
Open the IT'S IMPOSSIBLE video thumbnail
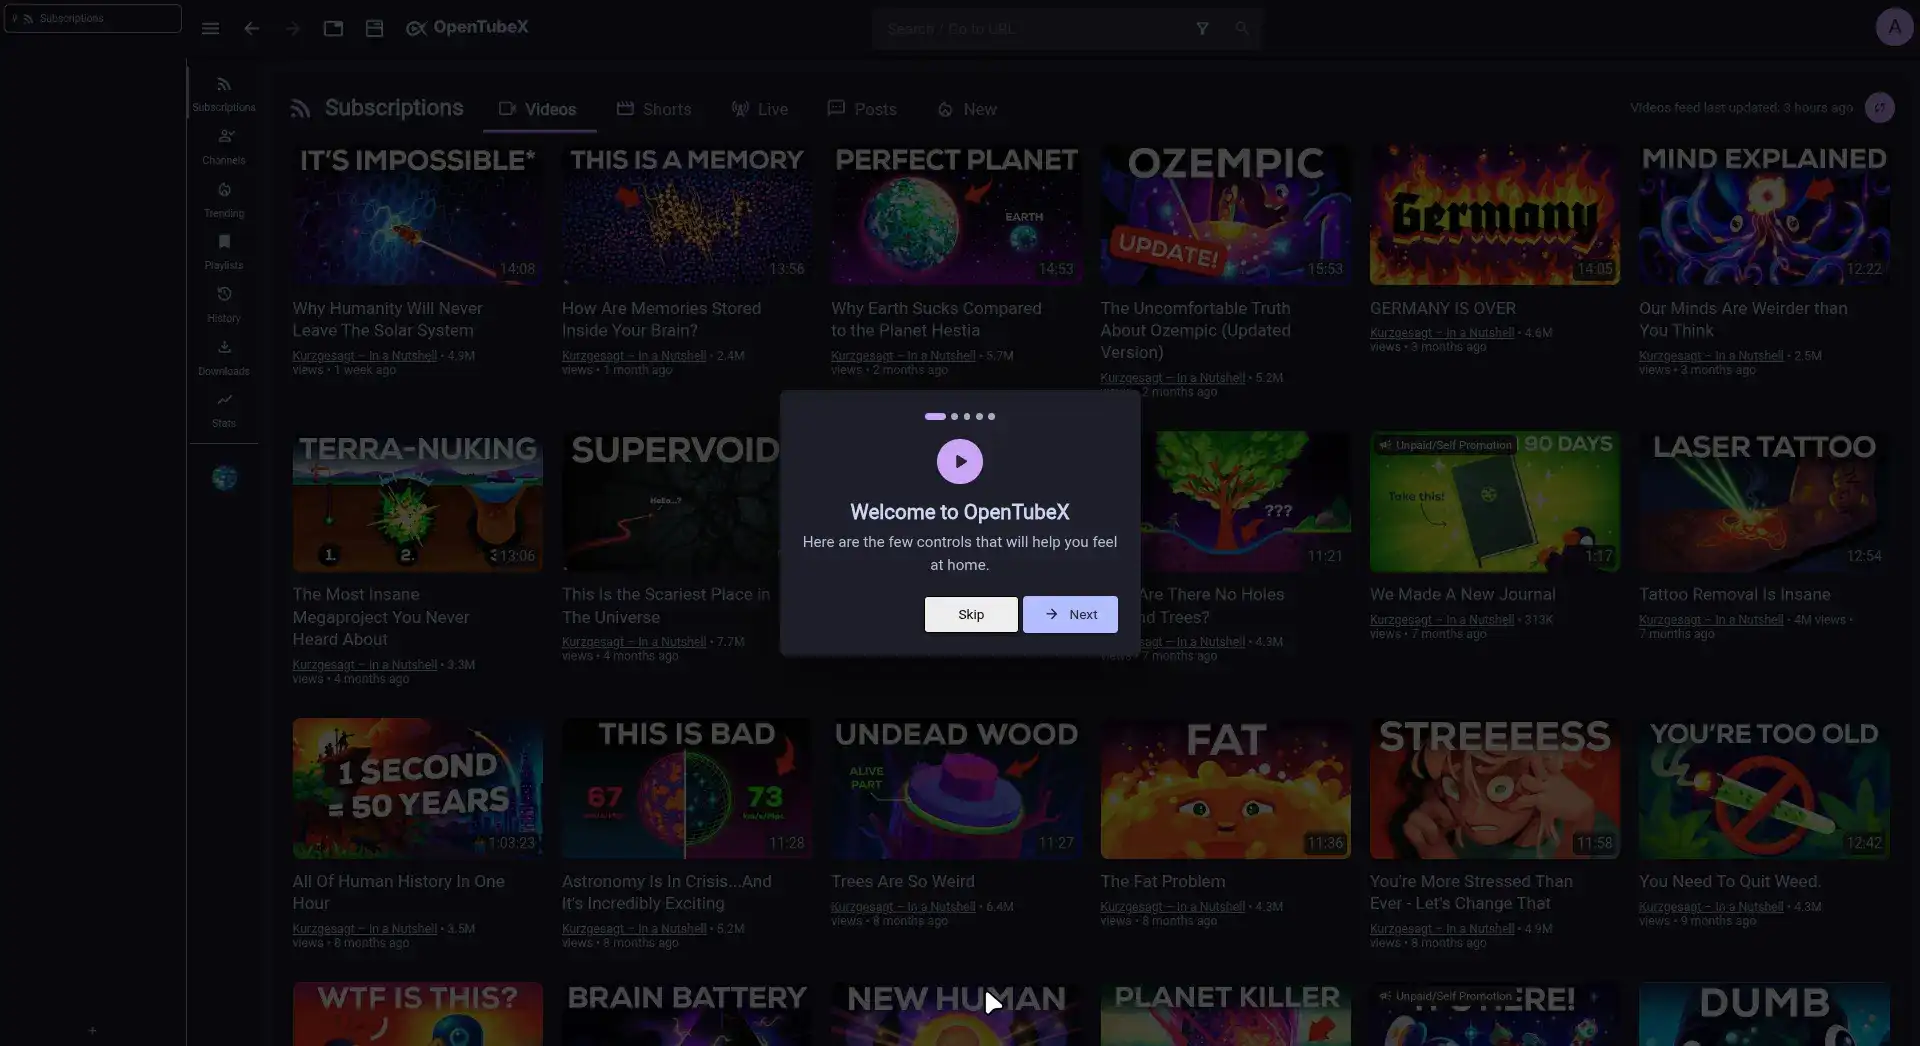coord(418,215)
